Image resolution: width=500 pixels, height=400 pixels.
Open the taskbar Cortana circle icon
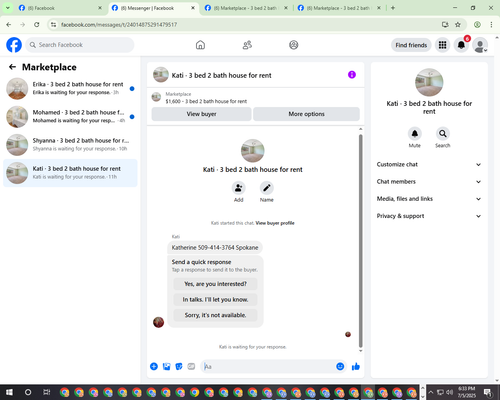coord(28,392)
